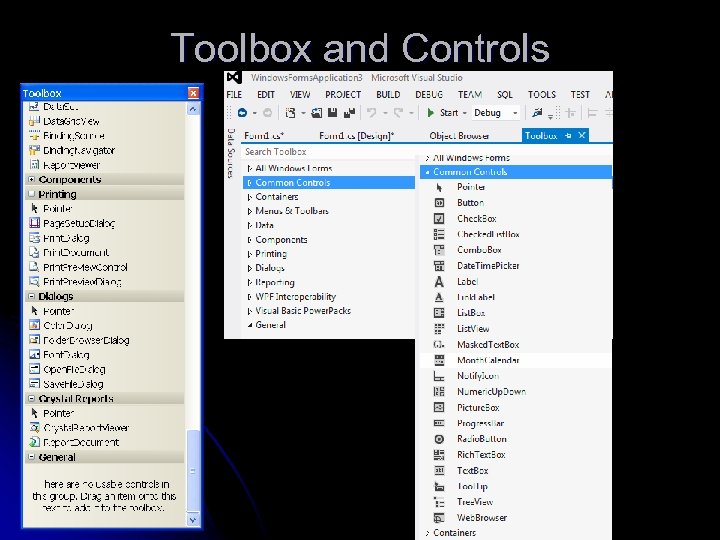The height and width of the screenshot is (540, 720).
Task: Select the CheckBox control icon
Action: click(x=439, y=219)
